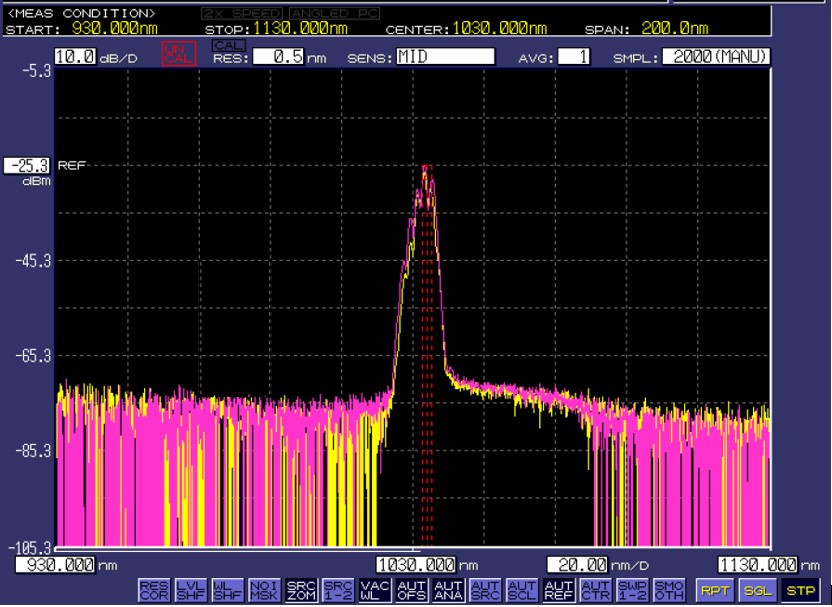Toggle the AUT OFS auto offset icon
The image size is (832, 607).
pos(412,590)
